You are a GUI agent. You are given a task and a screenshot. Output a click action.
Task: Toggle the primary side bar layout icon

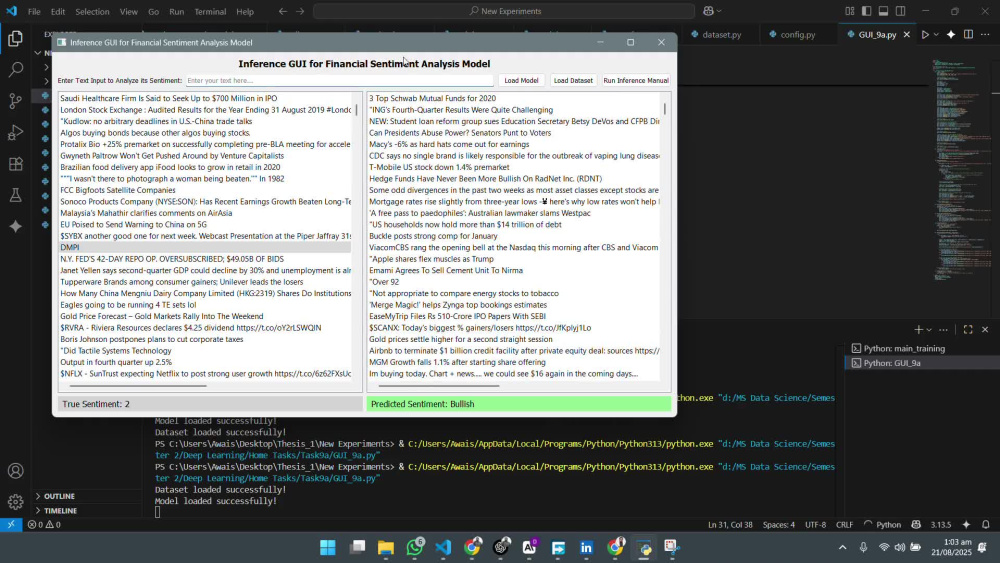click(867, 11)
